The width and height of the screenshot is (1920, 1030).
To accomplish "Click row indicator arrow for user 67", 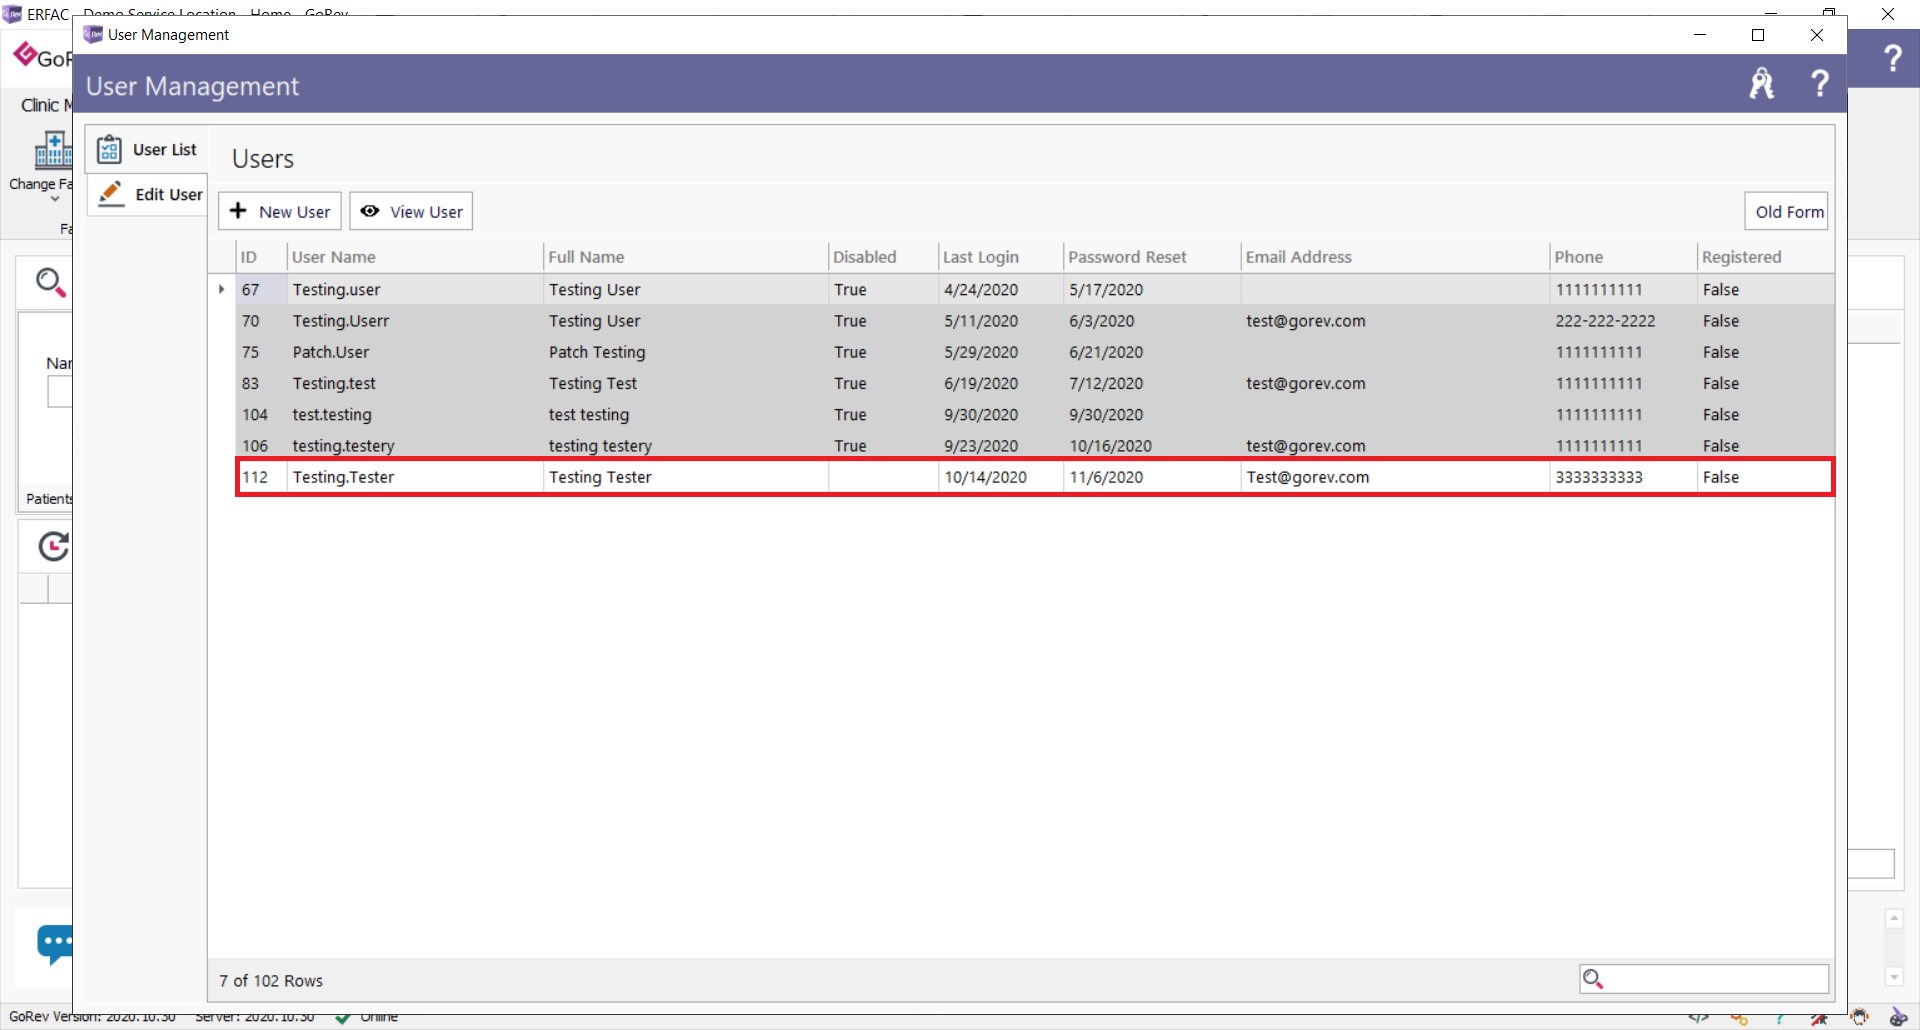I will point(222,290).
